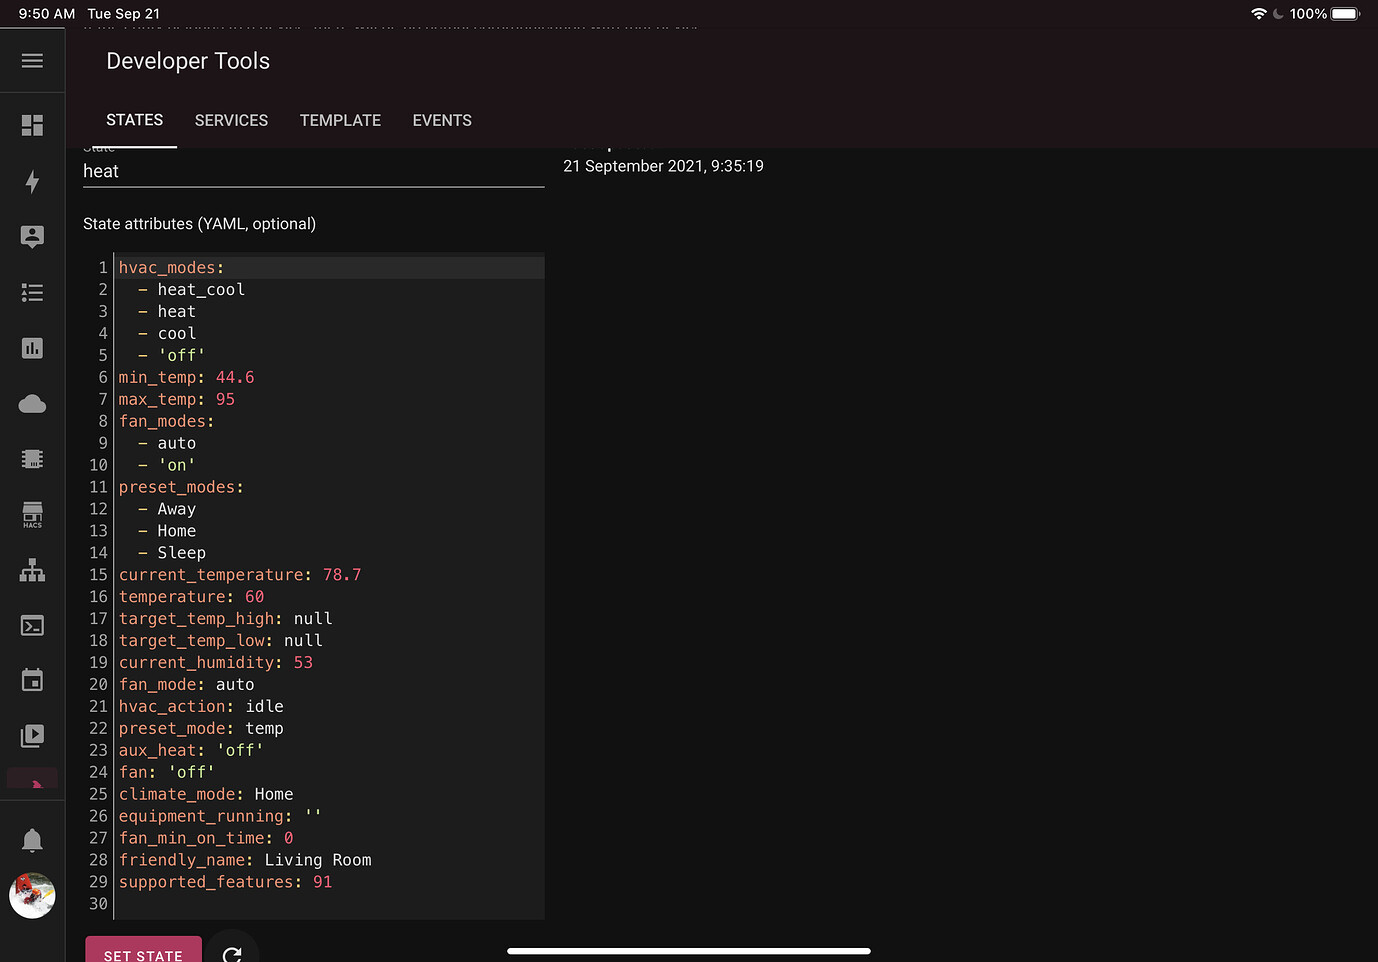Click the battery indicator in status bar

coord(1346,14)
